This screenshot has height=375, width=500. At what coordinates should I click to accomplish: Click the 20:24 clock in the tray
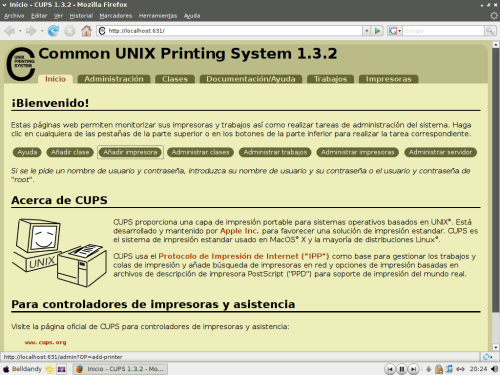(x=478, y=369)
